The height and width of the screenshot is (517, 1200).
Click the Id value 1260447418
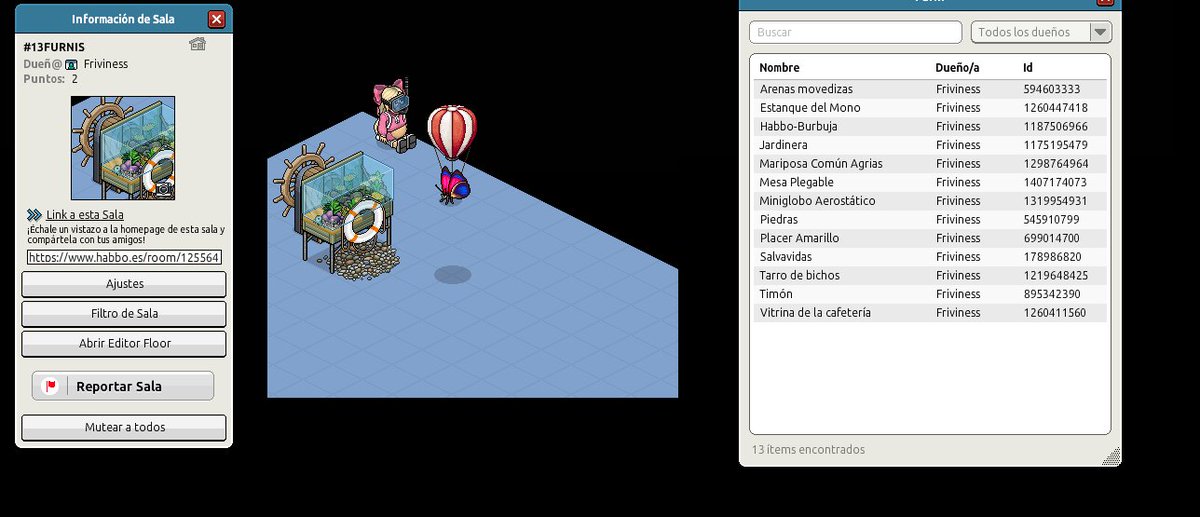tap(1054, 107)
